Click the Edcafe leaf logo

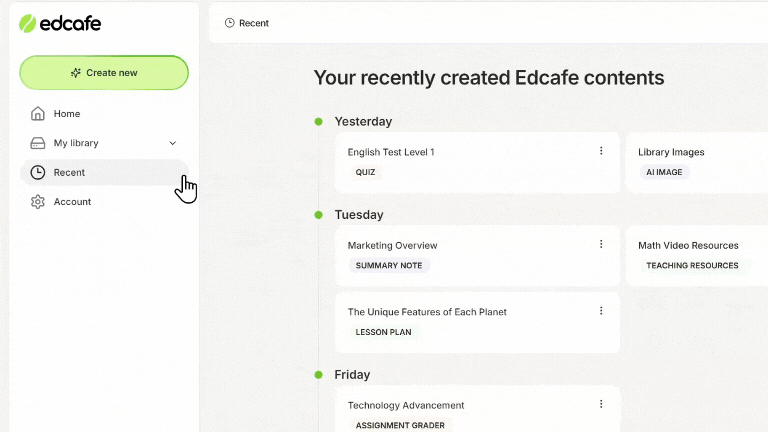[27, 24]
